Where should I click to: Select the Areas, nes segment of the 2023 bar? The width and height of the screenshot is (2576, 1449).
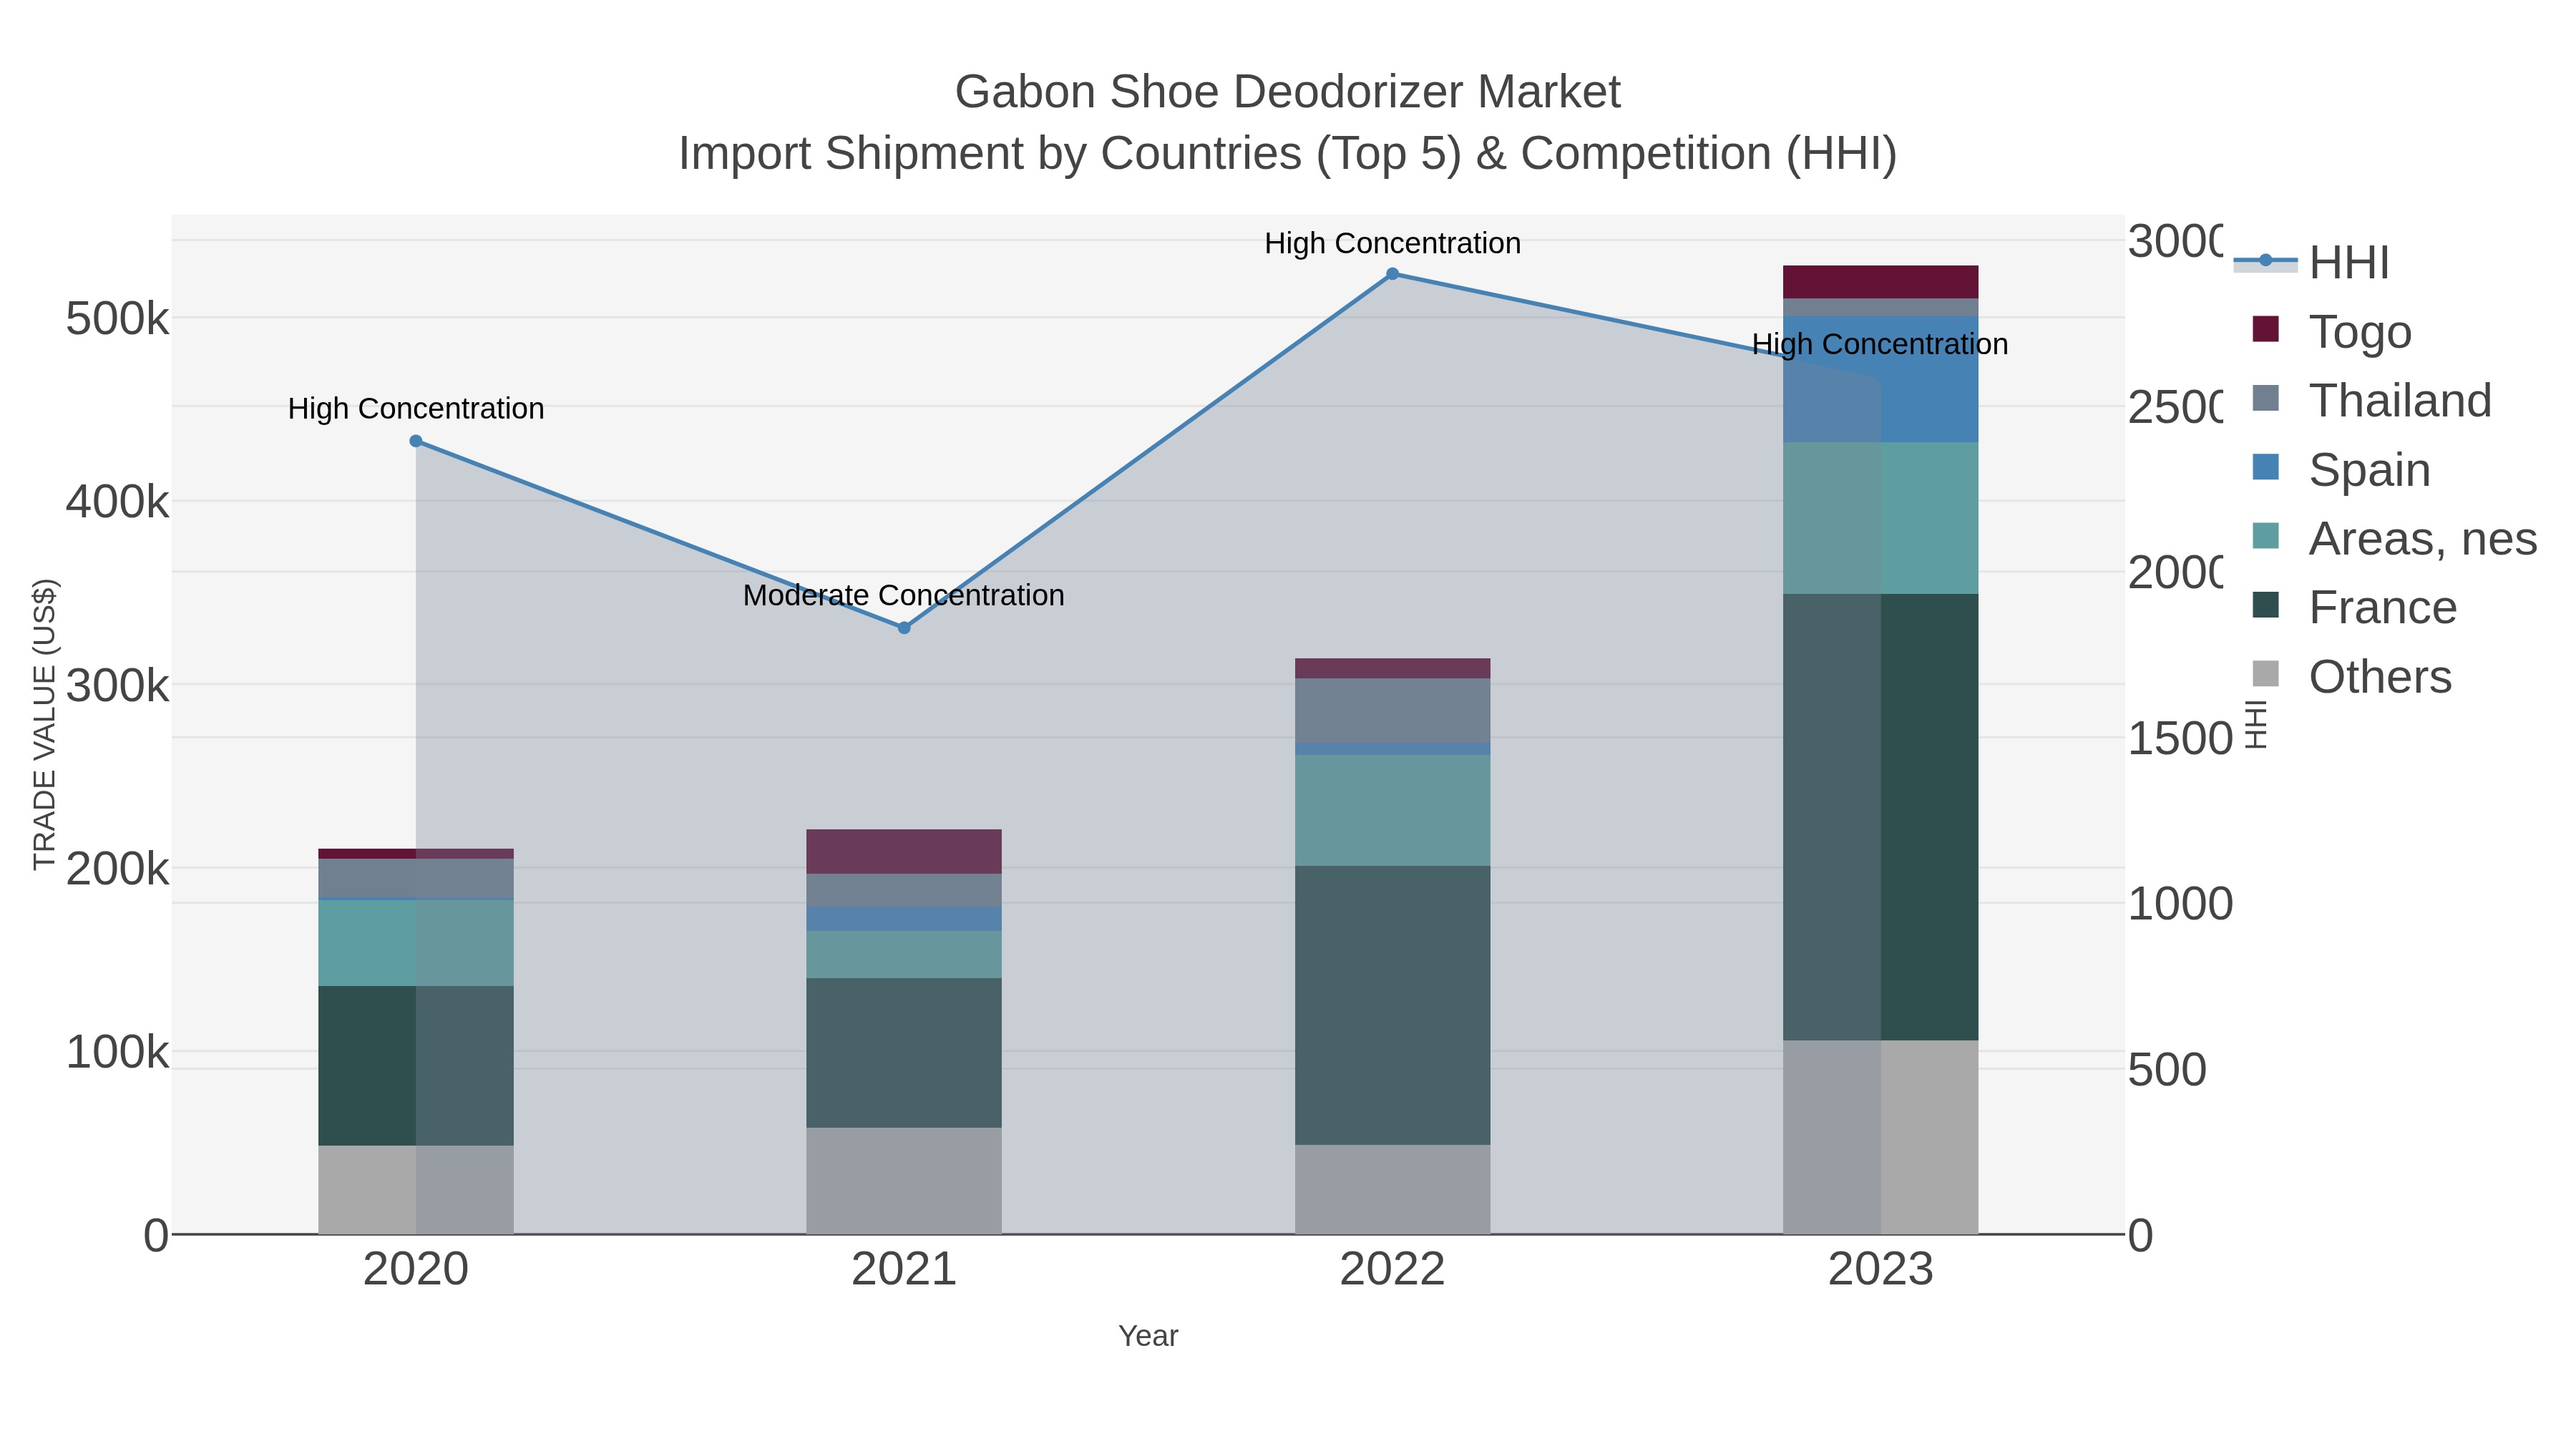[x=1880, y=518]
